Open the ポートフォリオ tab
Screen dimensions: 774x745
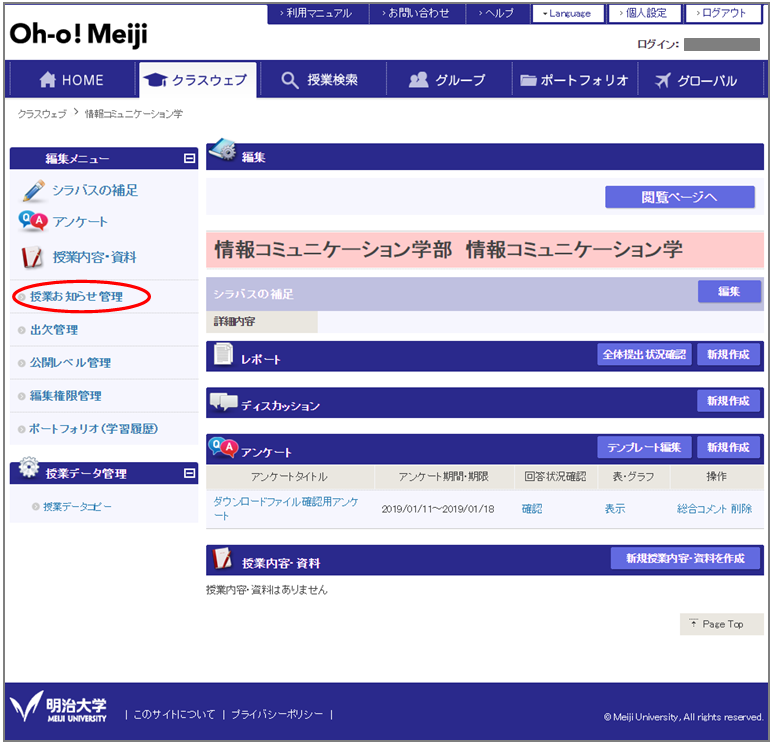[x=575, y=79]
